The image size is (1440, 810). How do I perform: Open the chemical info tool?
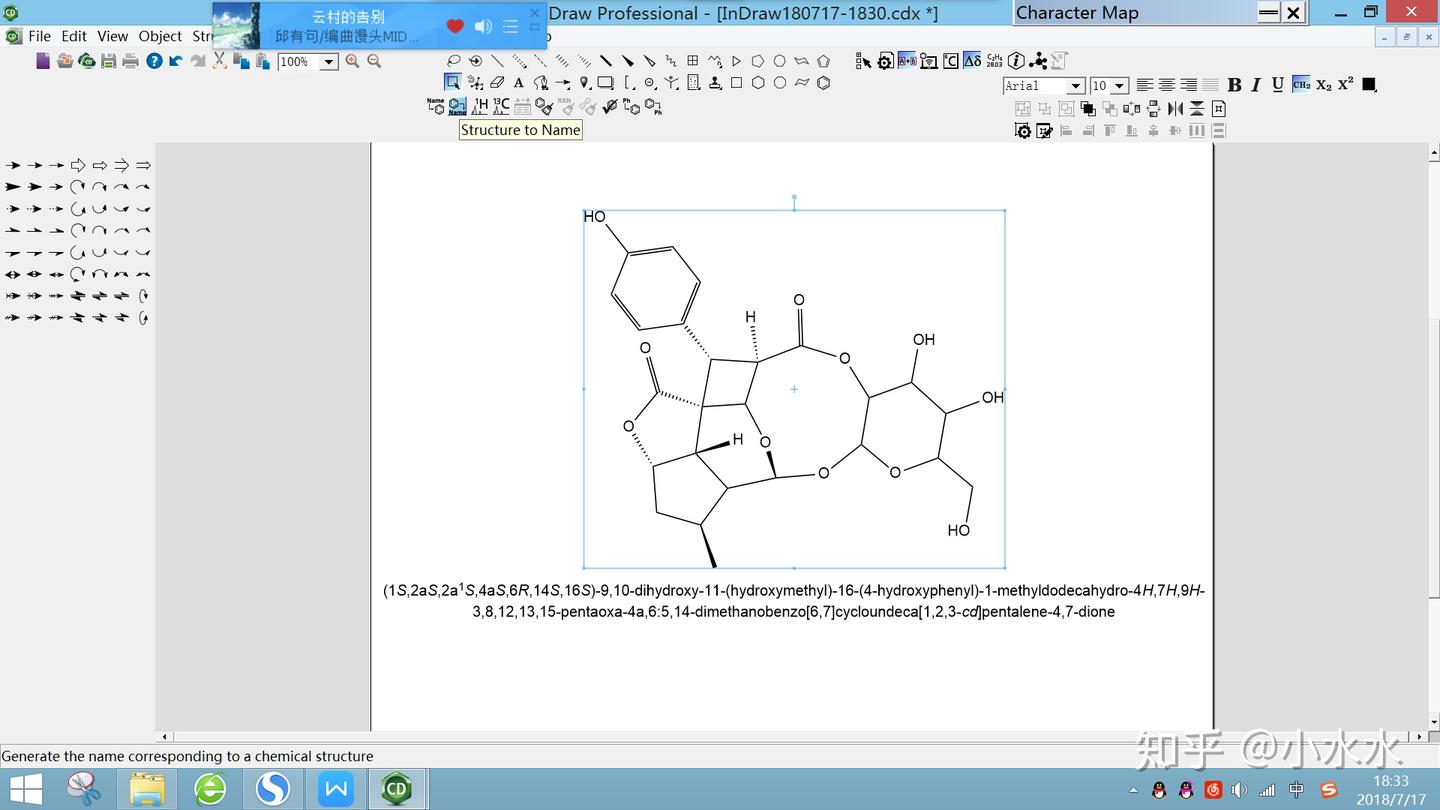pos(1016,61)
